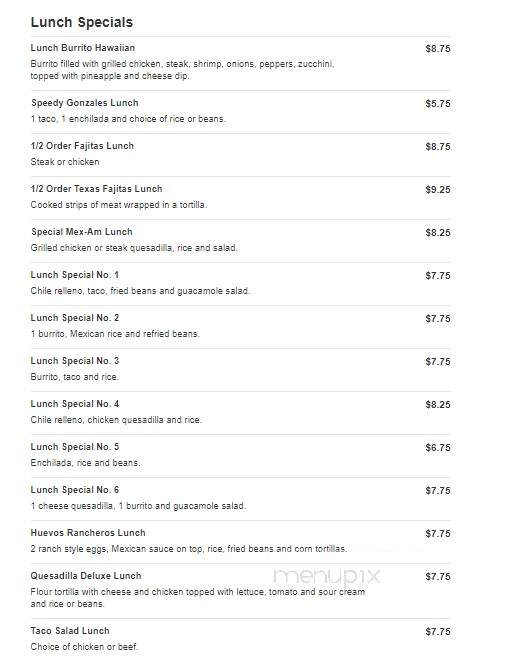Click the Taco Salad Lunch title
The height and width of the screenshot is (659, 506).
pyautogui.click(x=70, y=631)
